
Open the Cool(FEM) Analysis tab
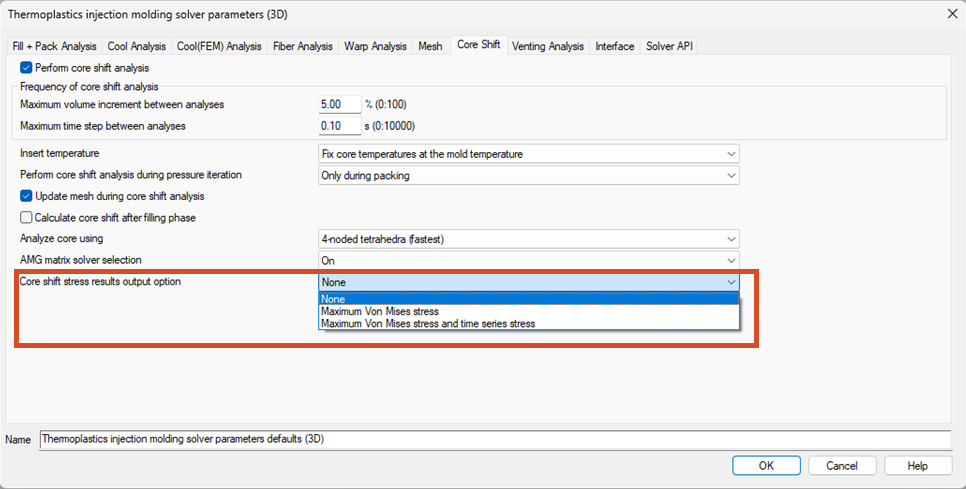pyautogui.click(x=219, y=46)
